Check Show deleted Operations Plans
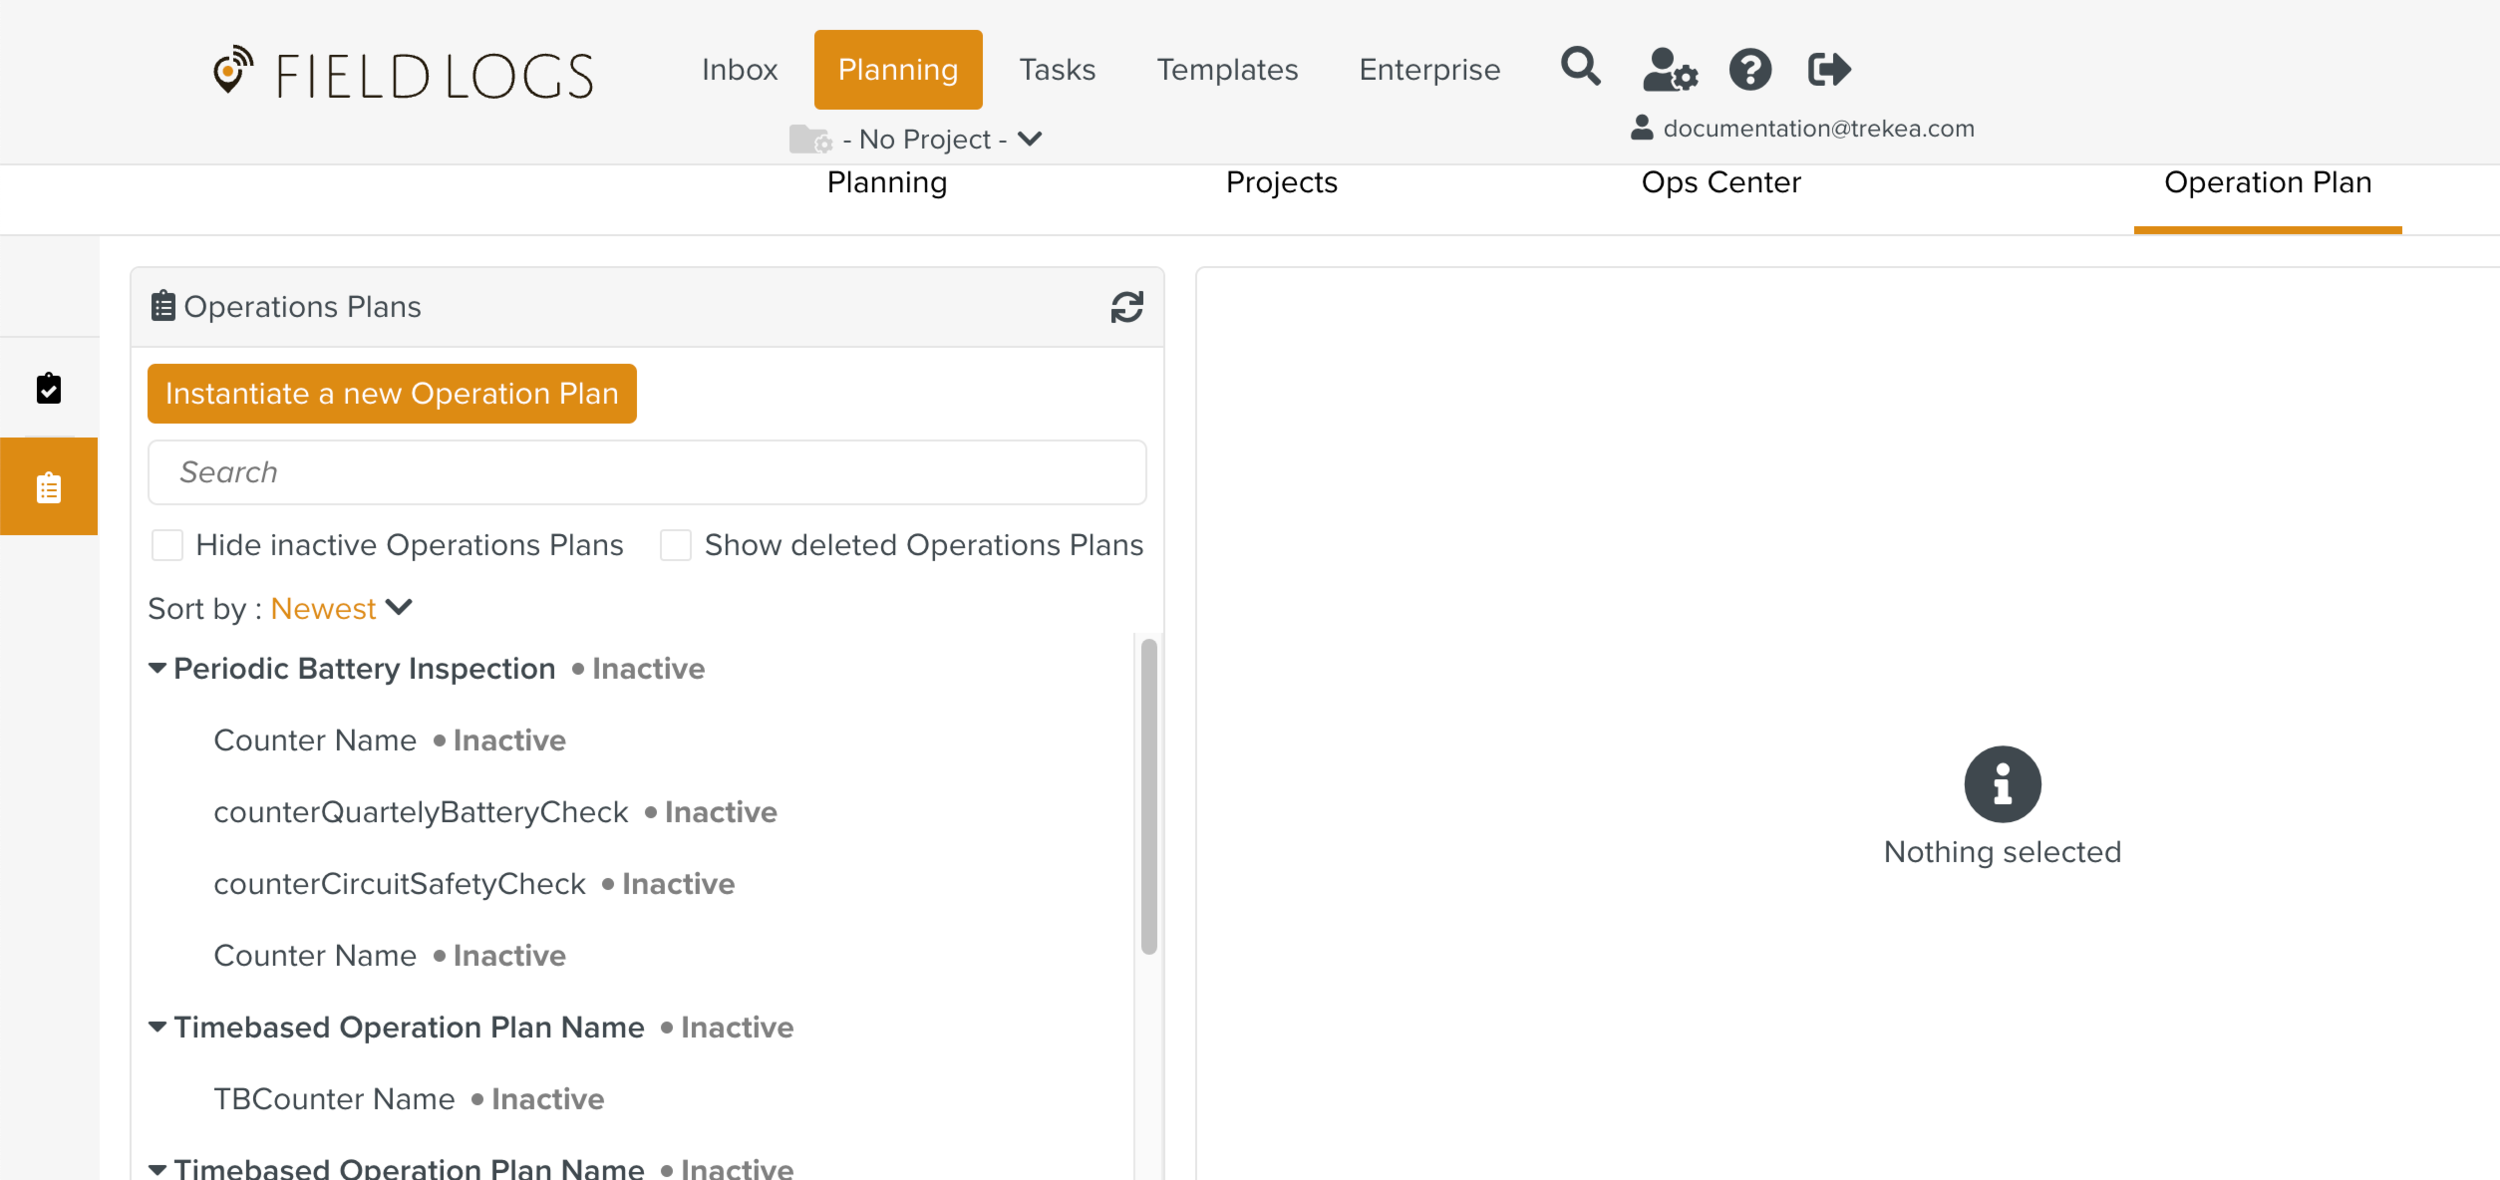The width and height of the screenshot is (2500, 1180). [676, 545]
